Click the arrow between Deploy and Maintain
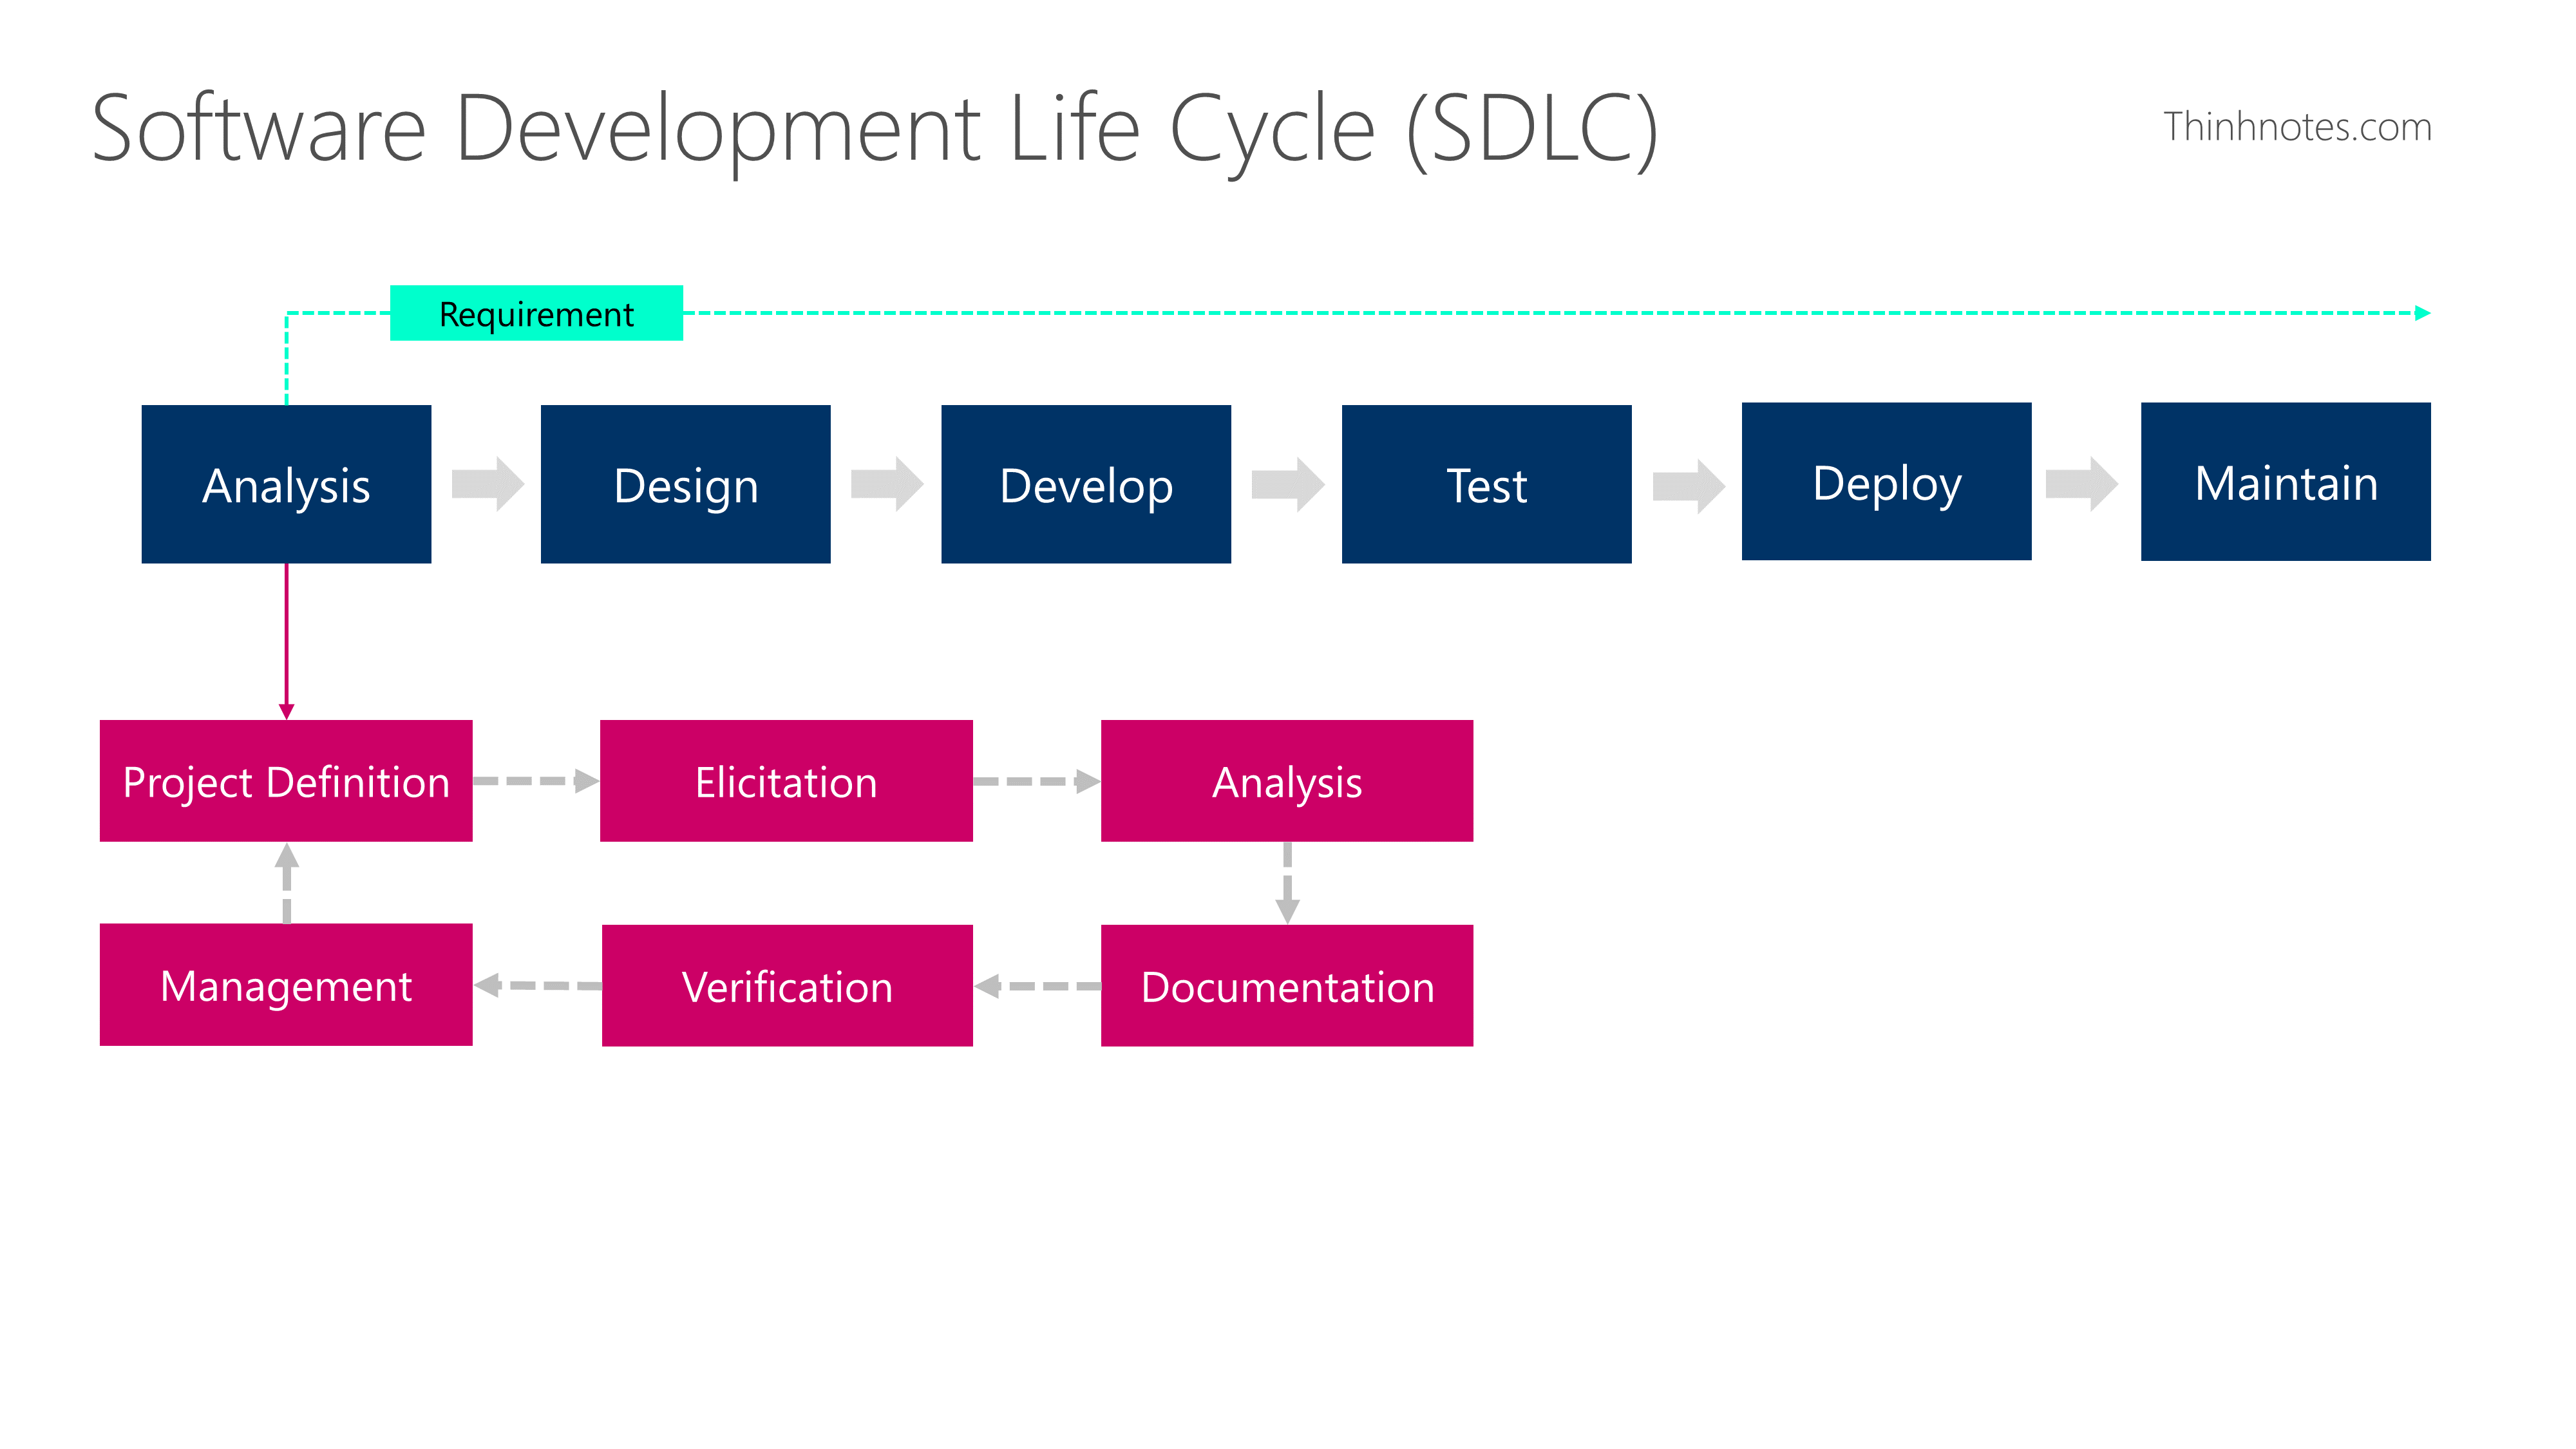This screenshot has width=2576, height=1449. point(2081,485)
